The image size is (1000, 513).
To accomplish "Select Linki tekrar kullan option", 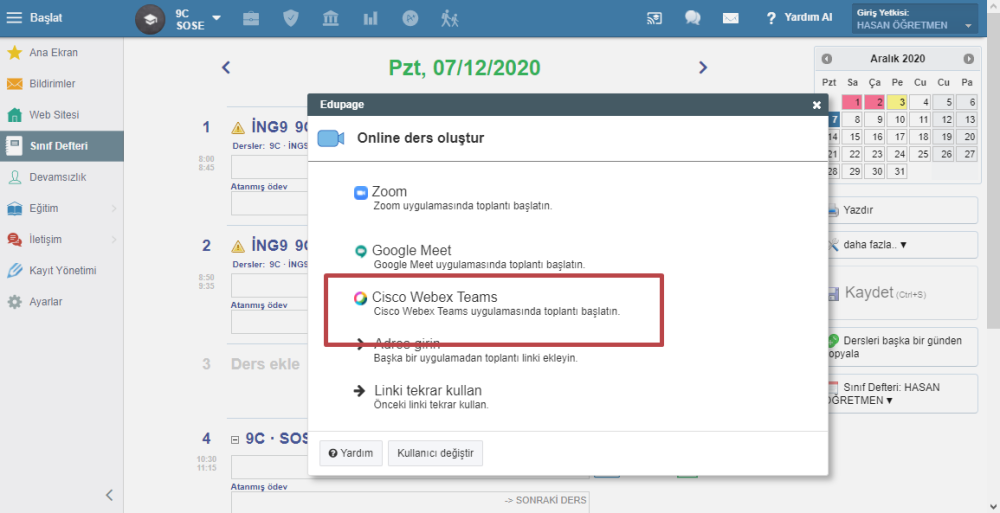I will click(421, 396).
